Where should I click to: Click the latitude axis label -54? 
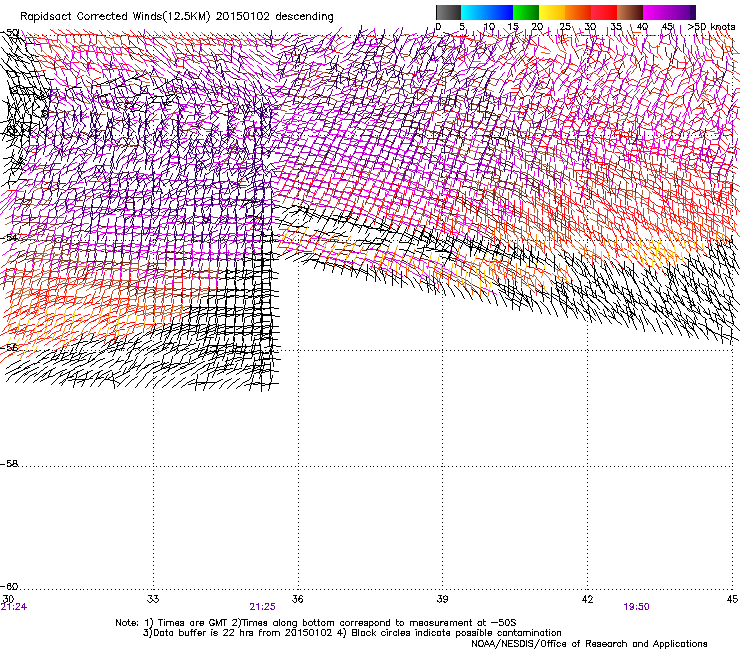9,237
